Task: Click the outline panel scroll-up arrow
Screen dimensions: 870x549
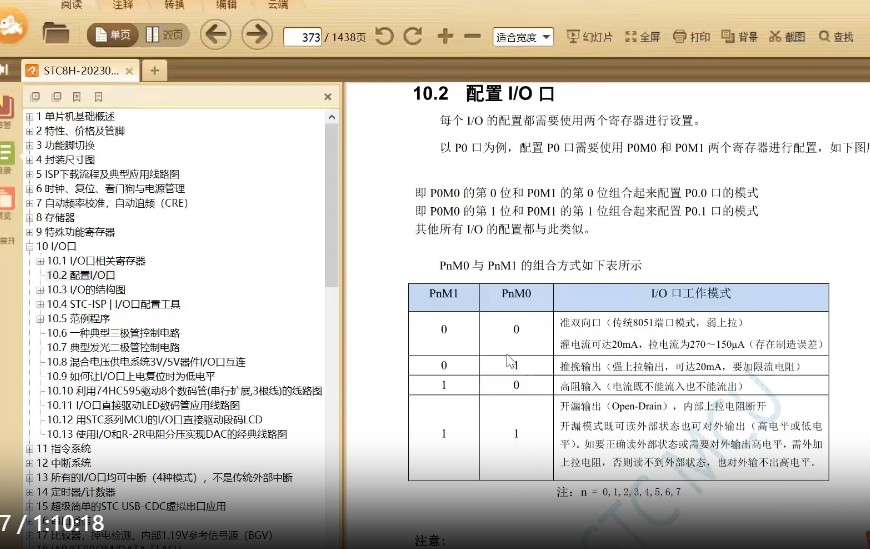Action: click(332, 117)
